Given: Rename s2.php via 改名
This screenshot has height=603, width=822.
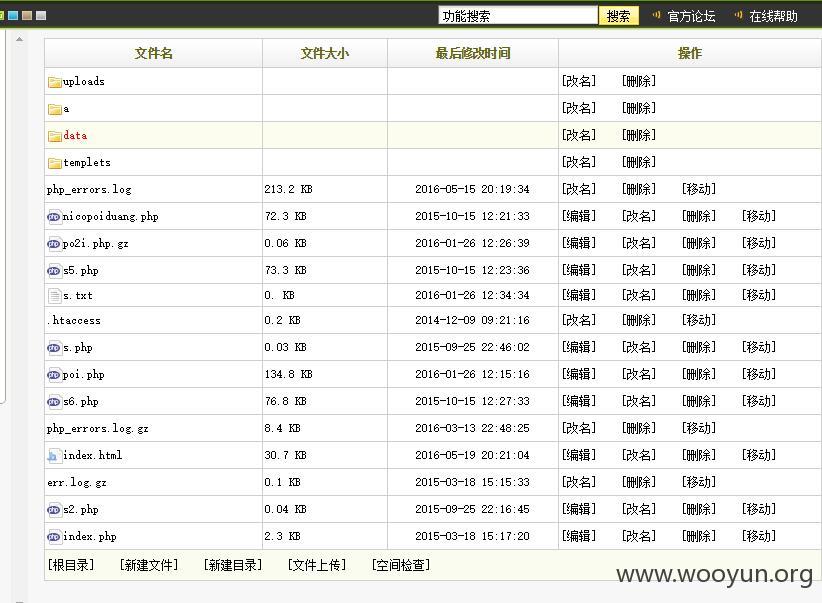Looking at the screenshot, I should [639, 509].
